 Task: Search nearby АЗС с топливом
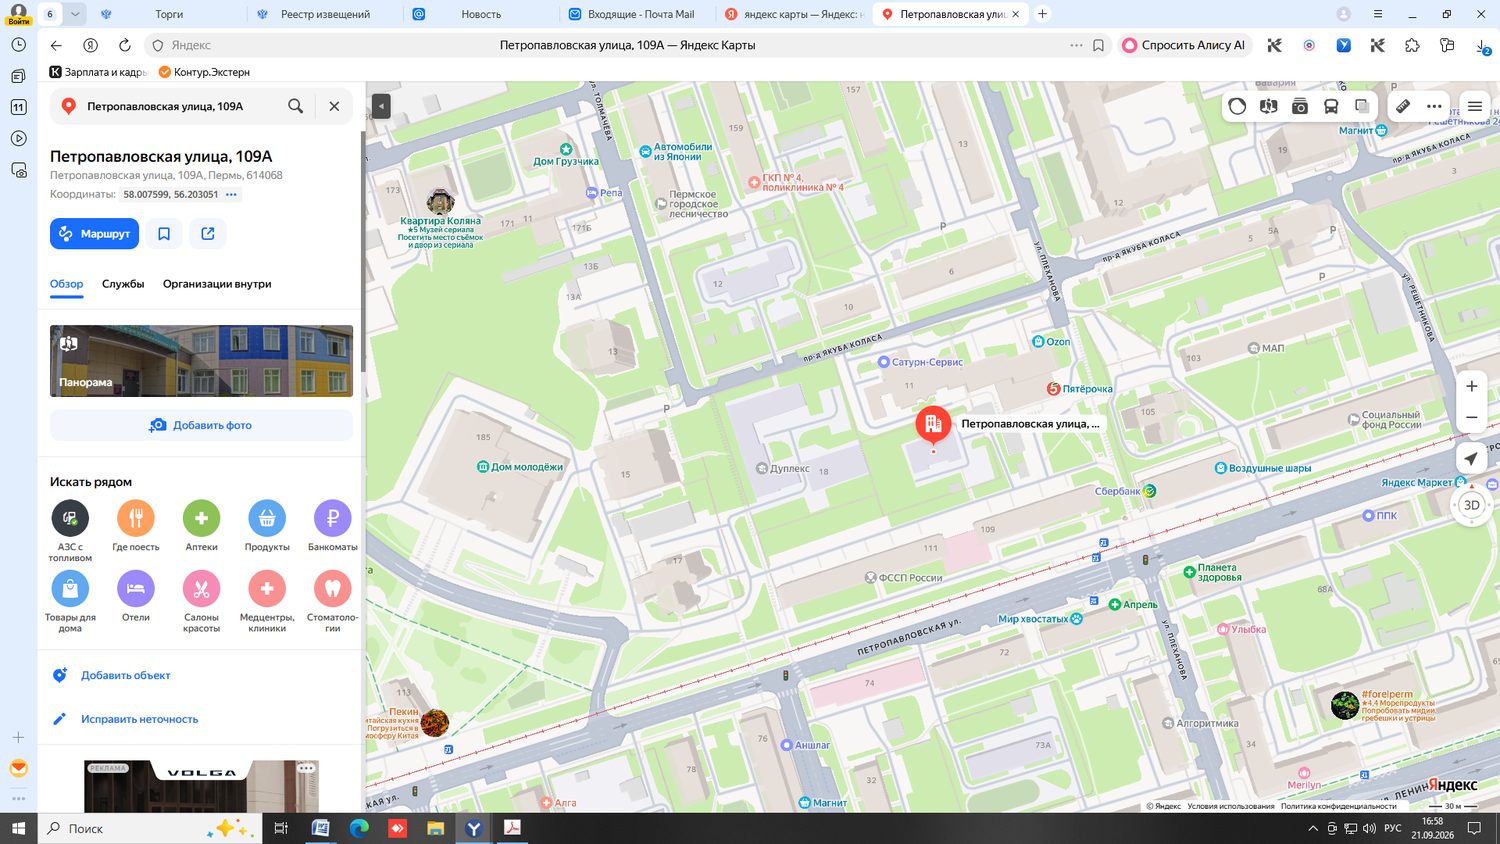pos(70,531)
